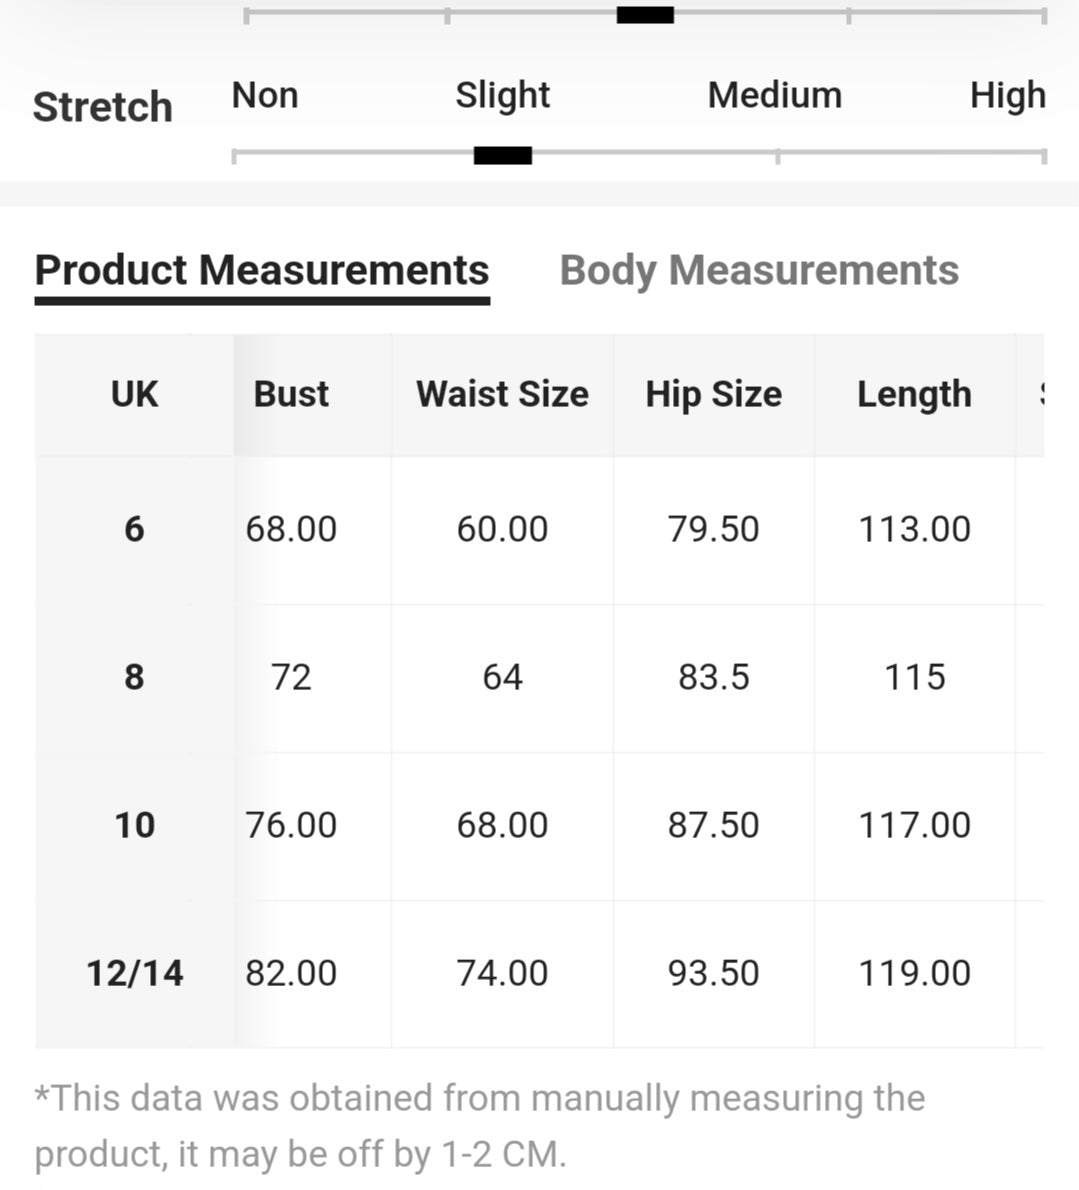1079x1190 pixels.
Task: Click the Length column header
Action: tap(914, 395)
